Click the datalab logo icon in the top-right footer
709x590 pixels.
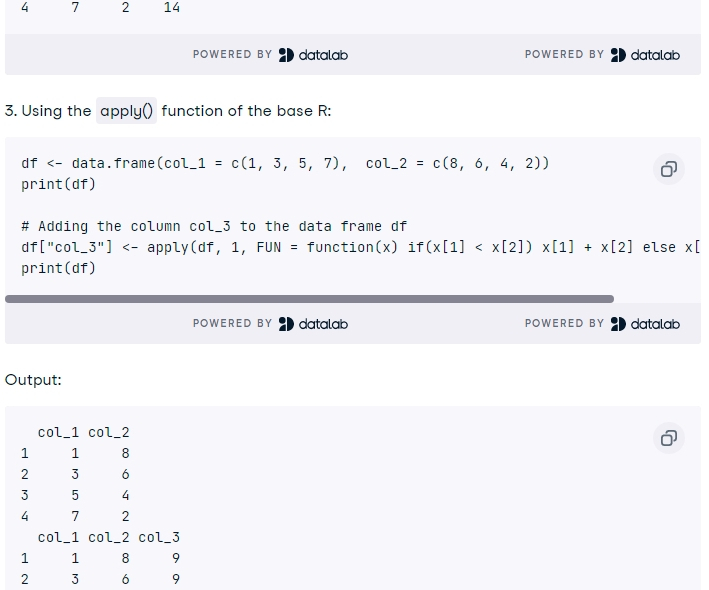click(618, 55)
